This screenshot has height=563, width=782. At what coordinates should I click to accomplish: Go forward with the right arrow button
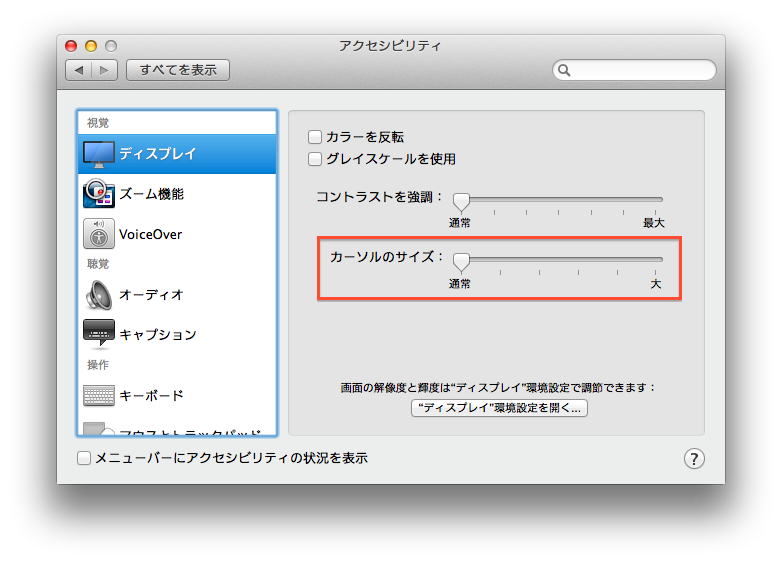point(104,70)
